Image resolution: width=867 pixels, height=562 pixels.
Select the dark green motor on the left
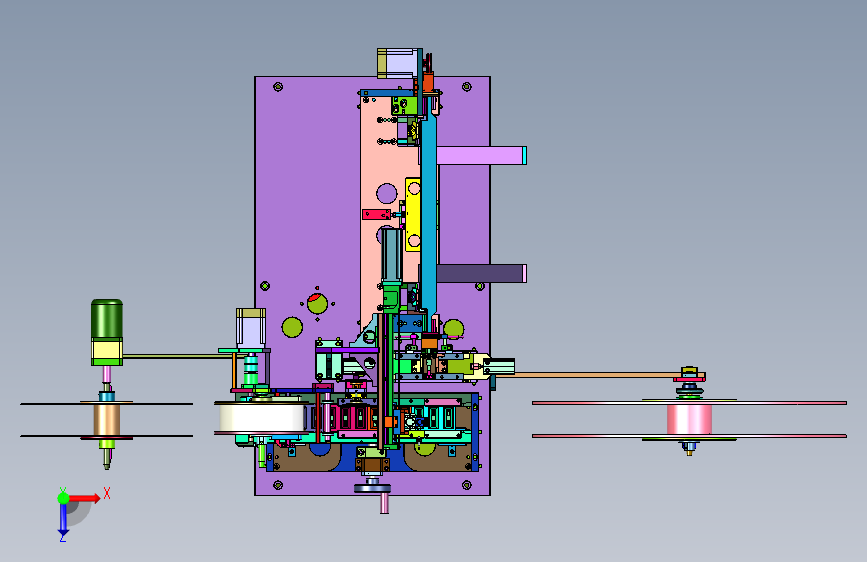click(107, 319)
